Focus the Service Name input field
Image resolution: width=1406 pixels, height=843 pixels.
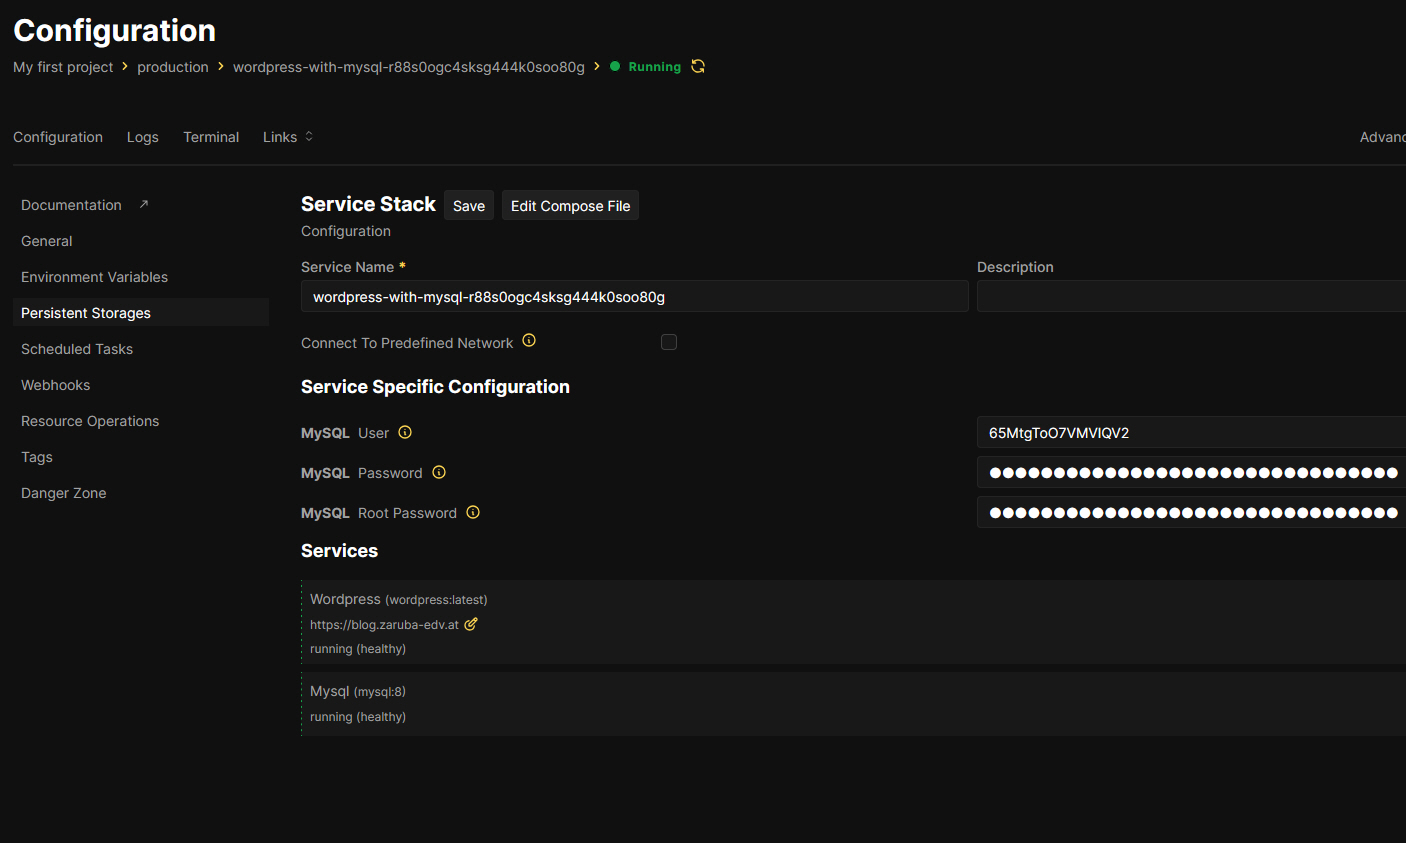635,296
